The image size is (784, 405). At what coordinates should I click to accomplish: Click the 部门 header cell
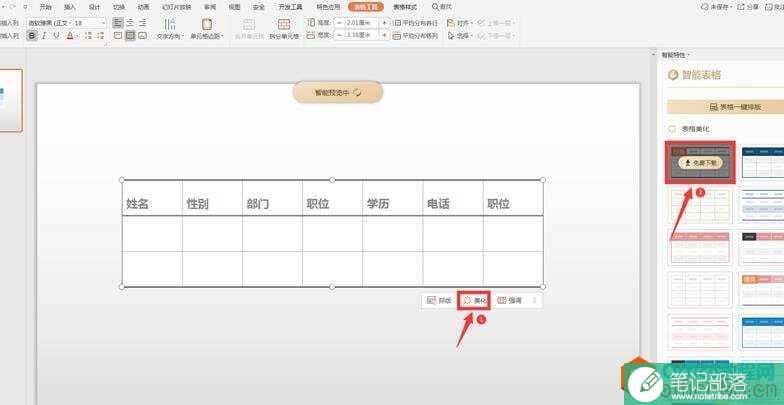coord(272,198)
